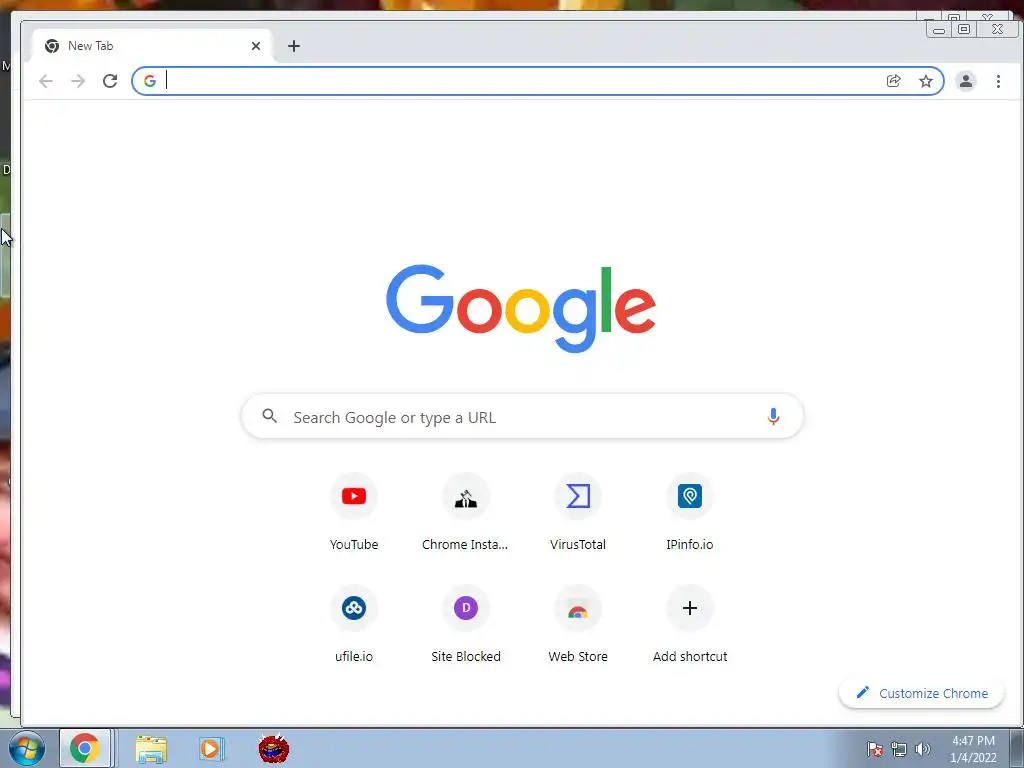
Task: Open the Chrome profile avatar
Action: click(x=965, y=81)
